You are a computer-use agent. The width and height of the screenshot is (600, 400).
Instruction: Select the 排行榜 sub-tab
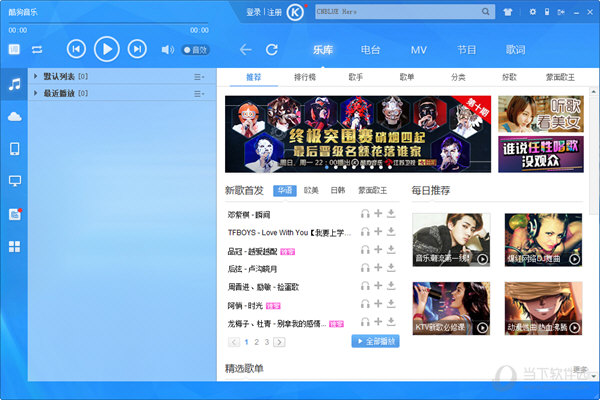tap(305, 76)
